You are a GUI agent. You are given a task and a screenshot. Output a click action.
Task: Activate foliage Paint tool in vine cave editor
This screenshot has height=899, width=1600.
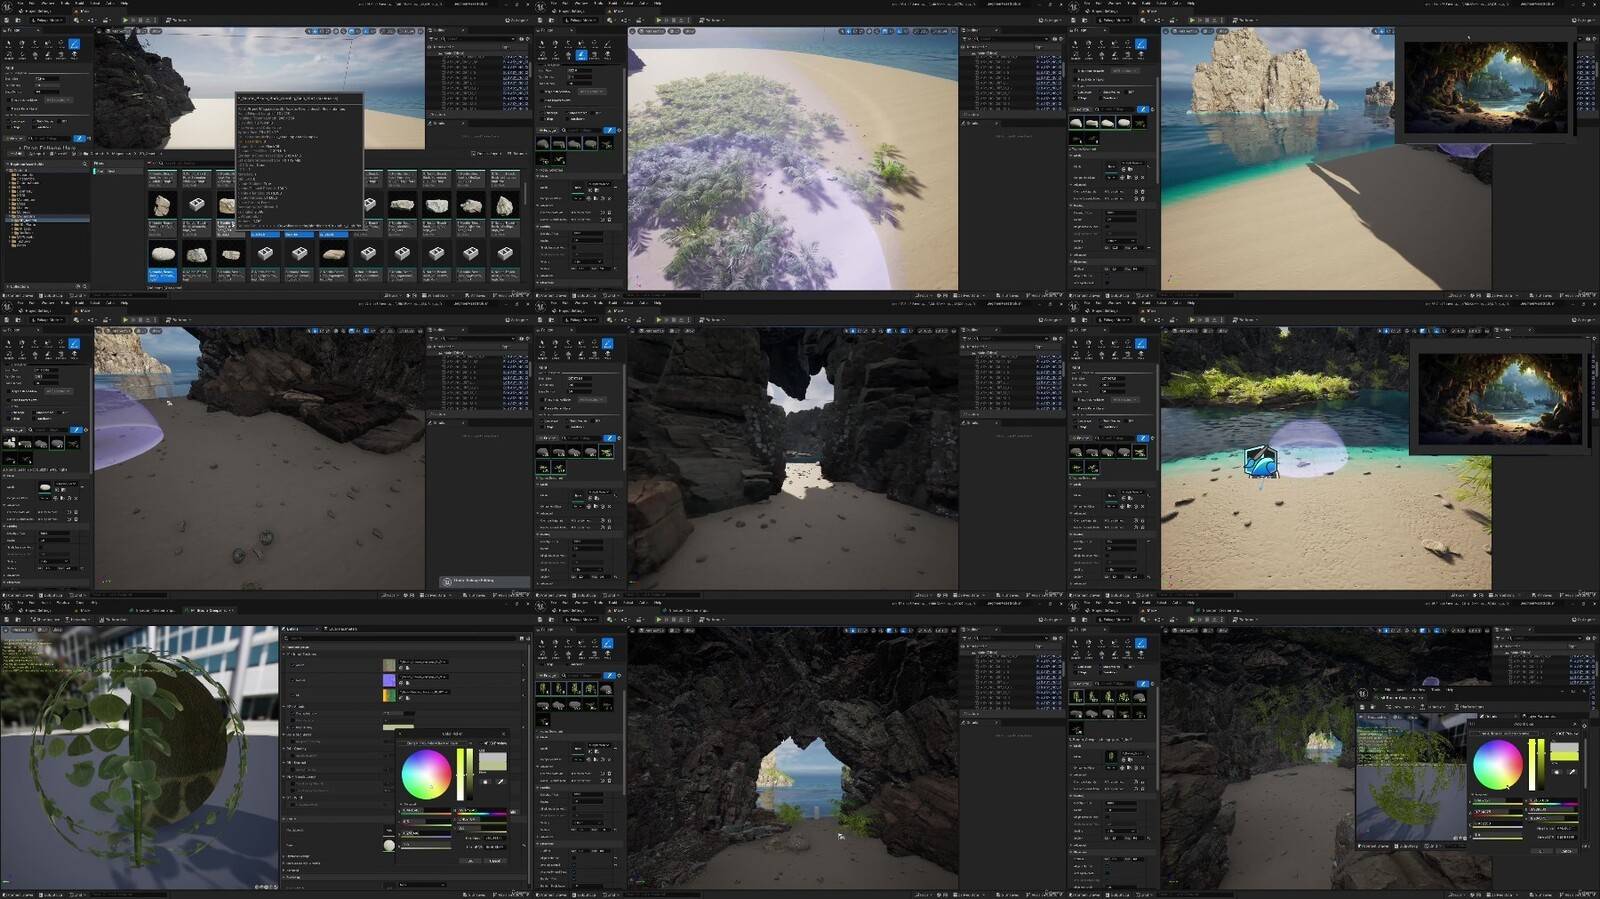[1140, 645]
